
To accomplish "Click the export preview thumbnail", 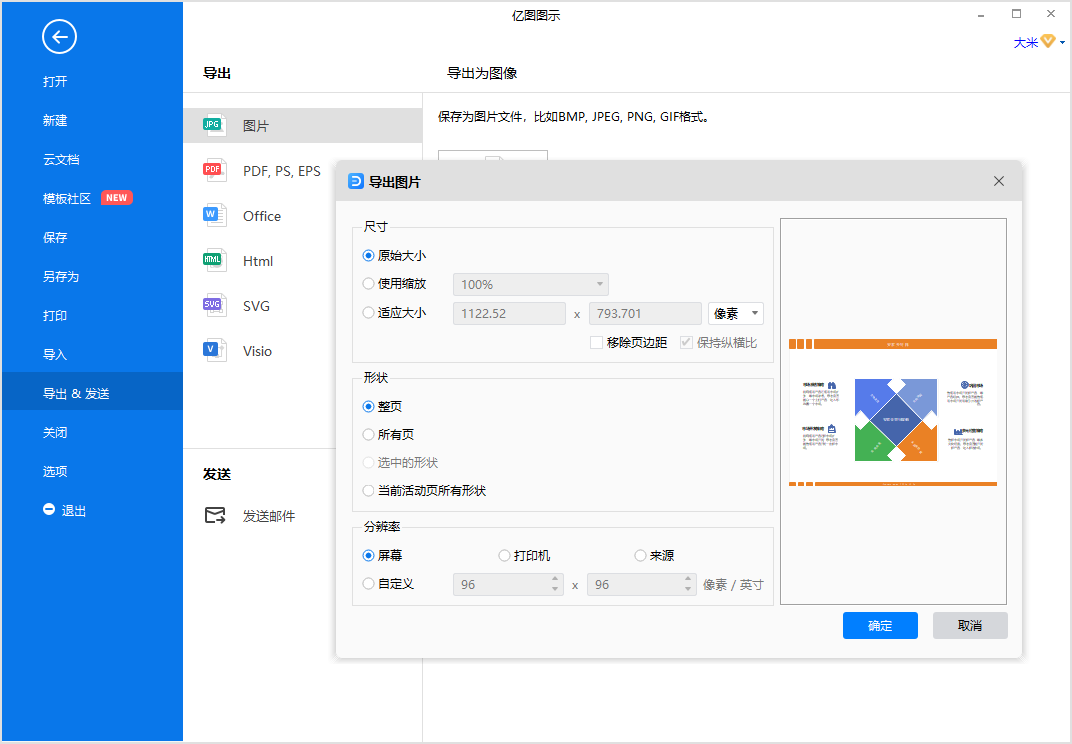I will [893, 412].
